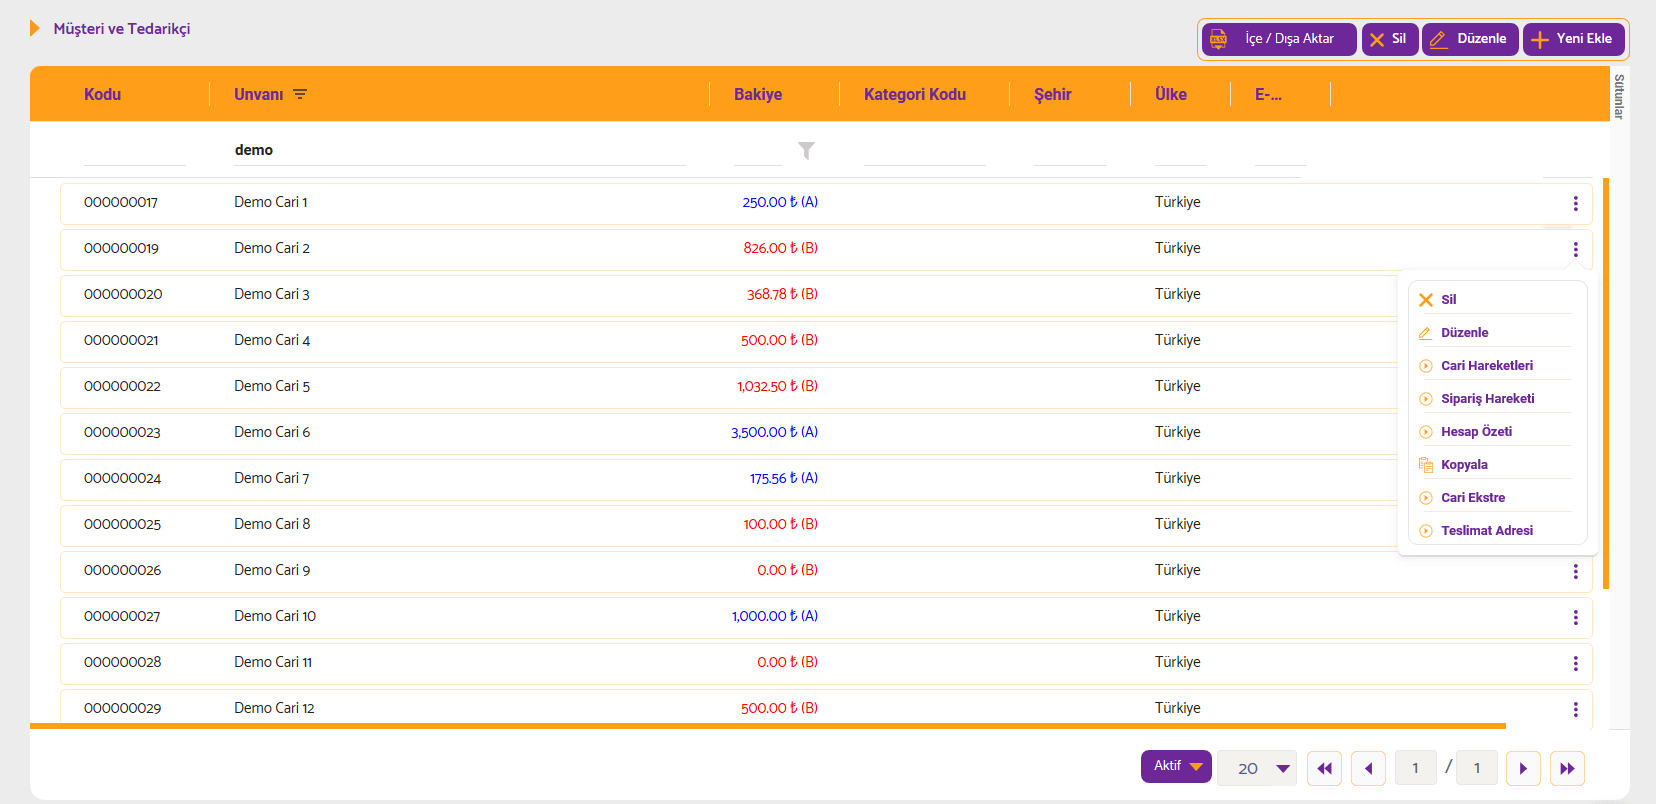This screenshot has height=804, width=1656.
Task: Click the Müşteri ve Tedarikçi title arrow
Action: pos(35,28)
